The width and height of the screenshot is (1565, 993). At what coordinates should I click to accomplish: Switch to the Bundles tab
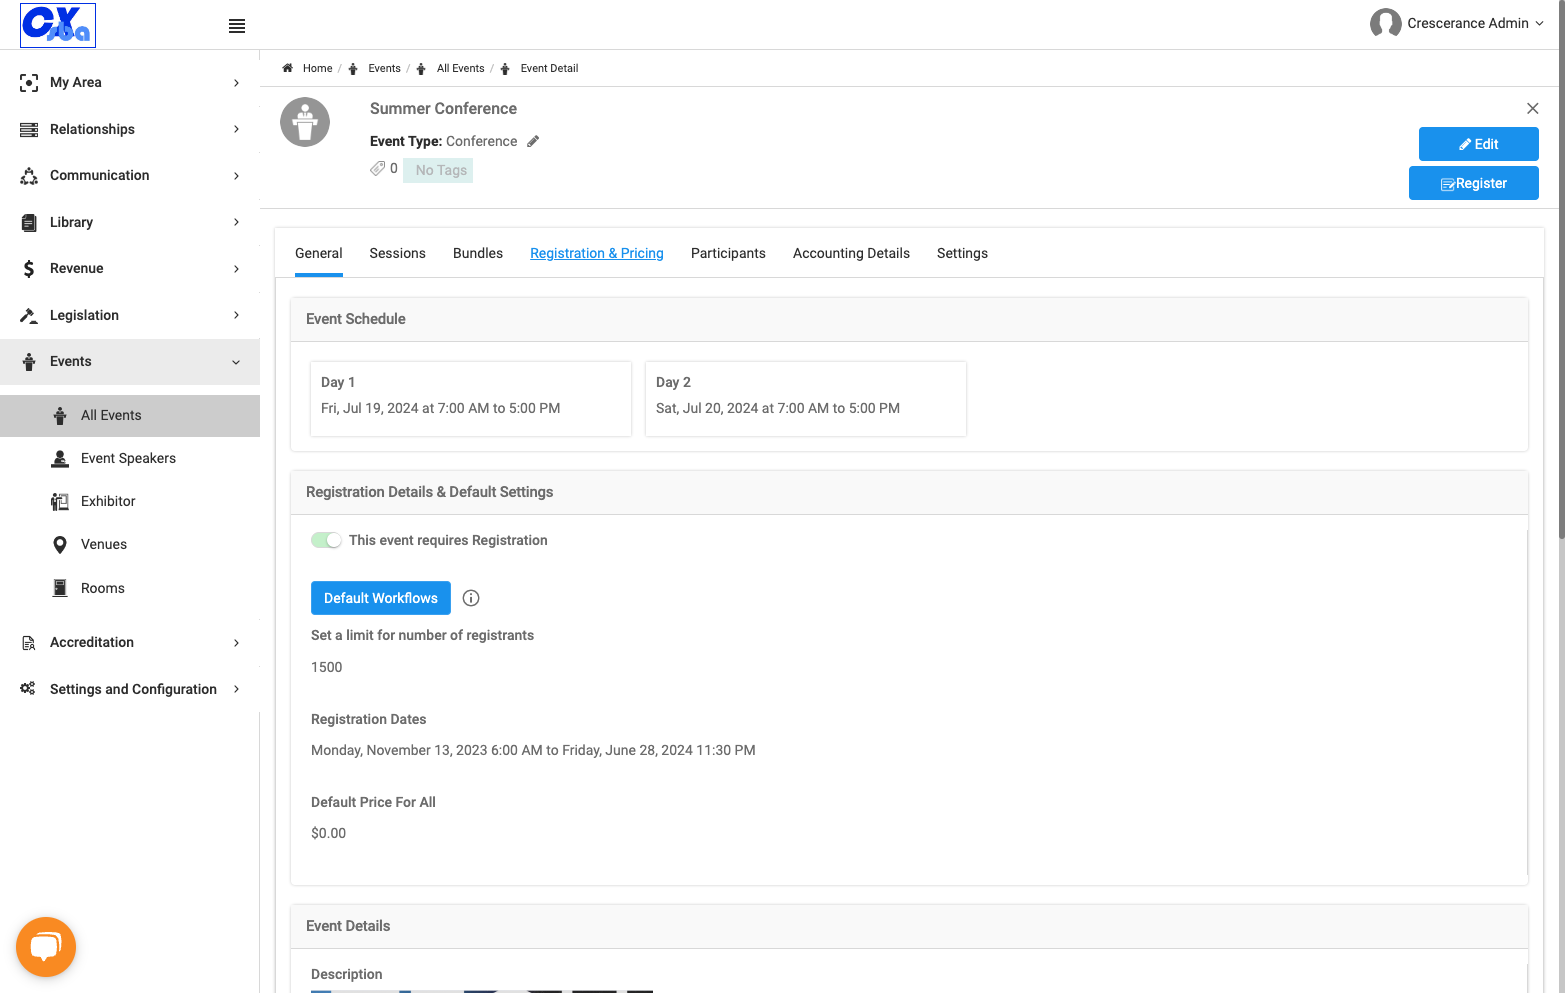click(478, 253)
